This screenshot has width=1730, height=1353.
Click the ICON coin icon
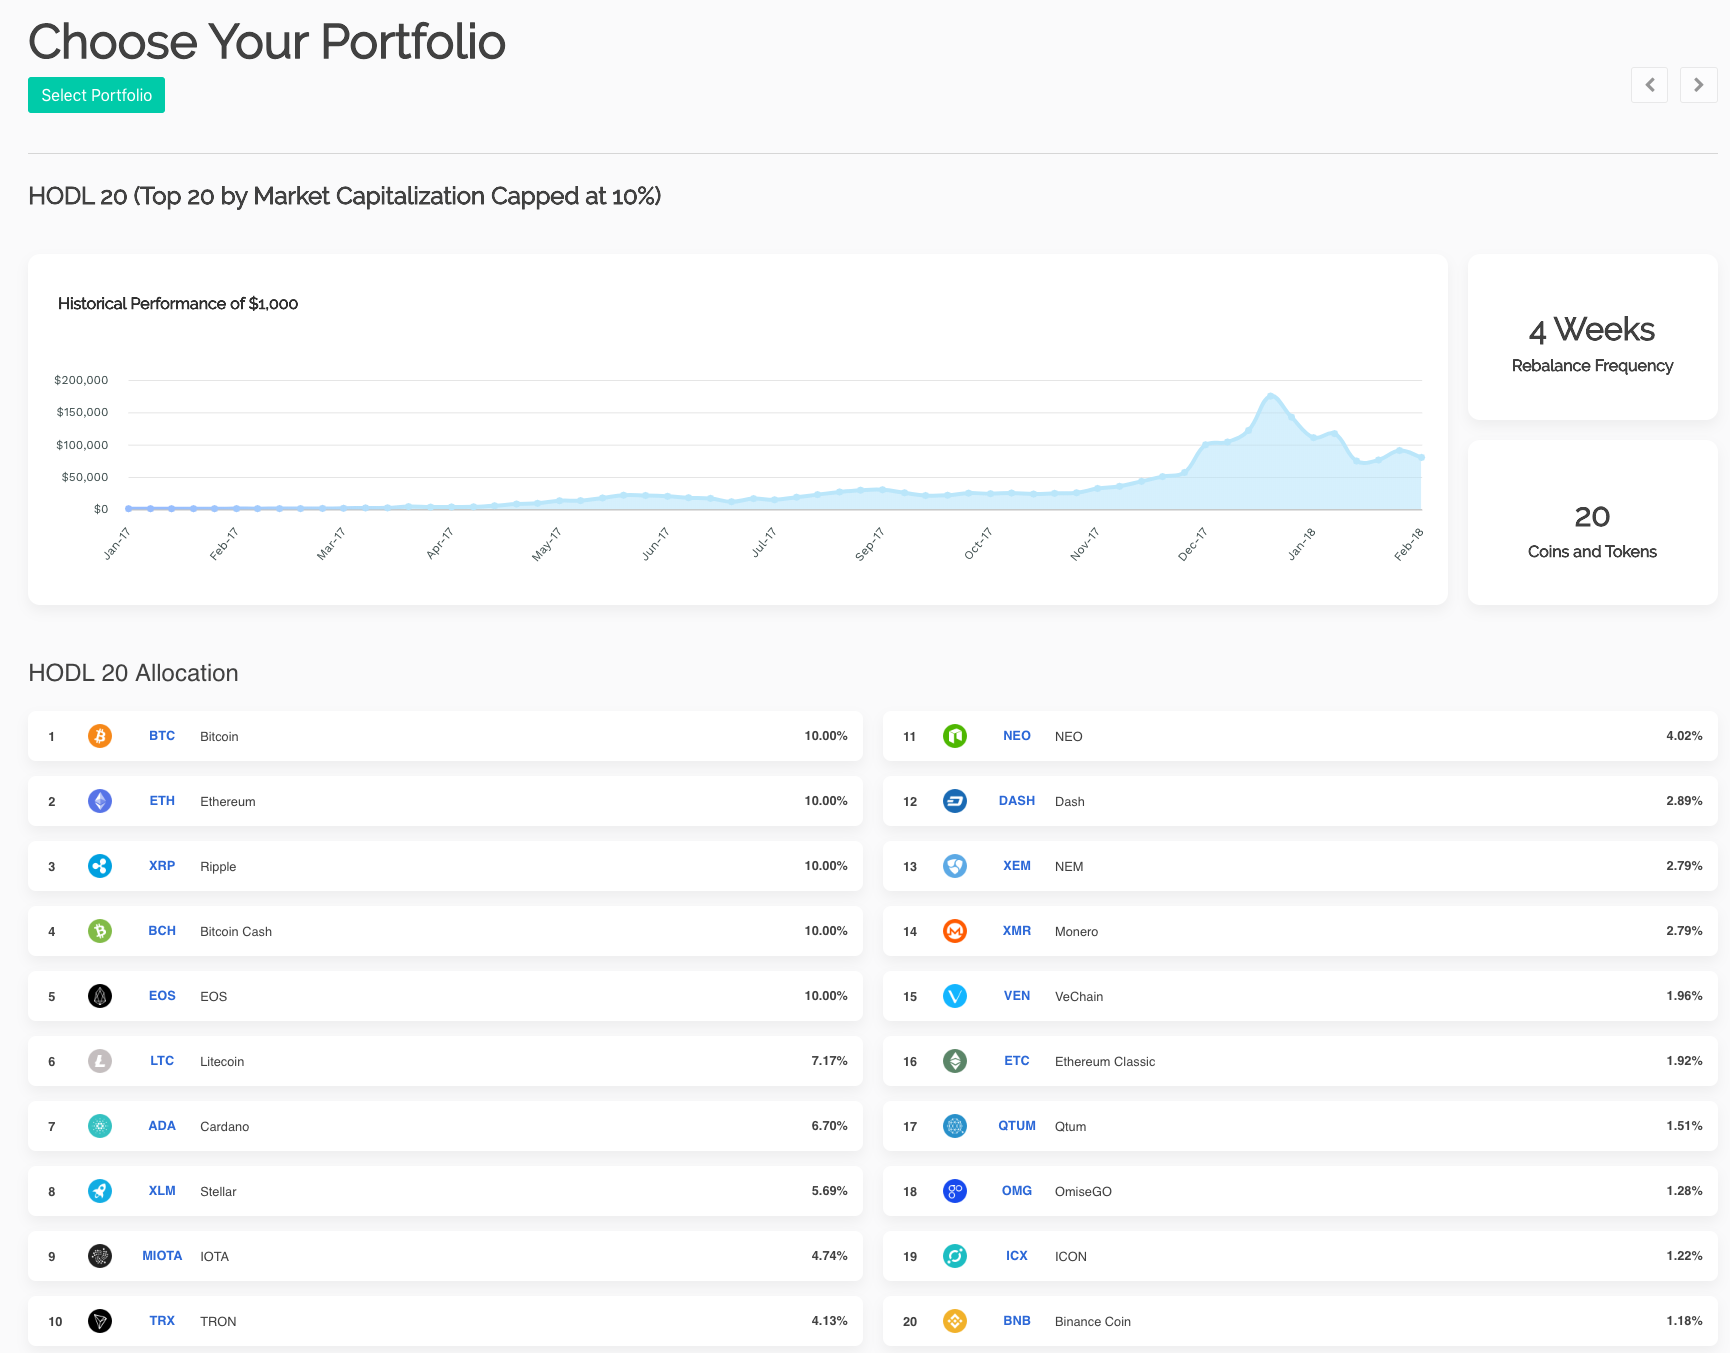click(x=955, y=1256)
